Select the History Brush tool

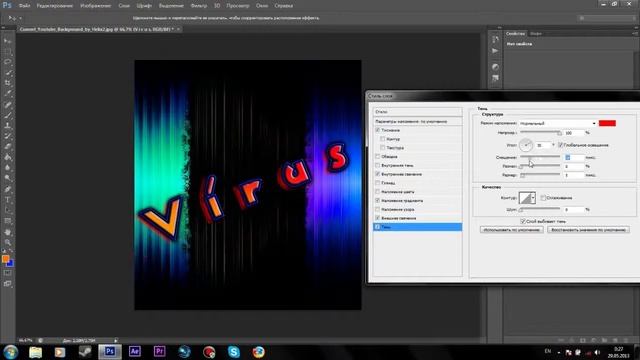(x=8, y=136)
